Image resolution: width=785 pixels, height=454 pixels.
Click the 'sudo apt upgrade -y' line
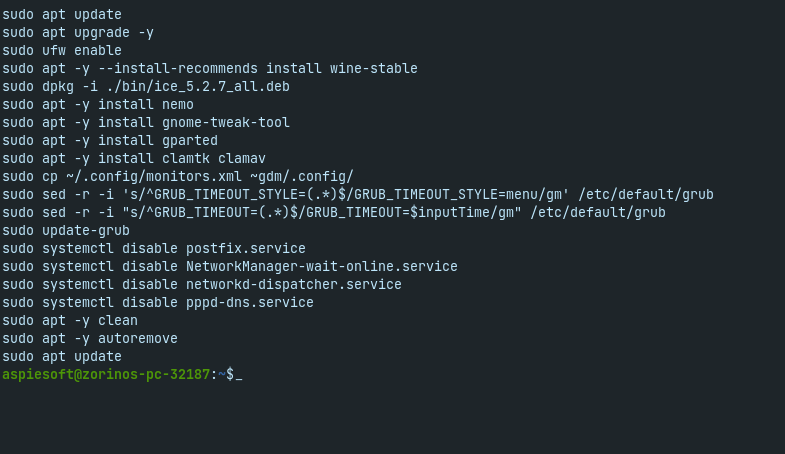coord(78,33)
